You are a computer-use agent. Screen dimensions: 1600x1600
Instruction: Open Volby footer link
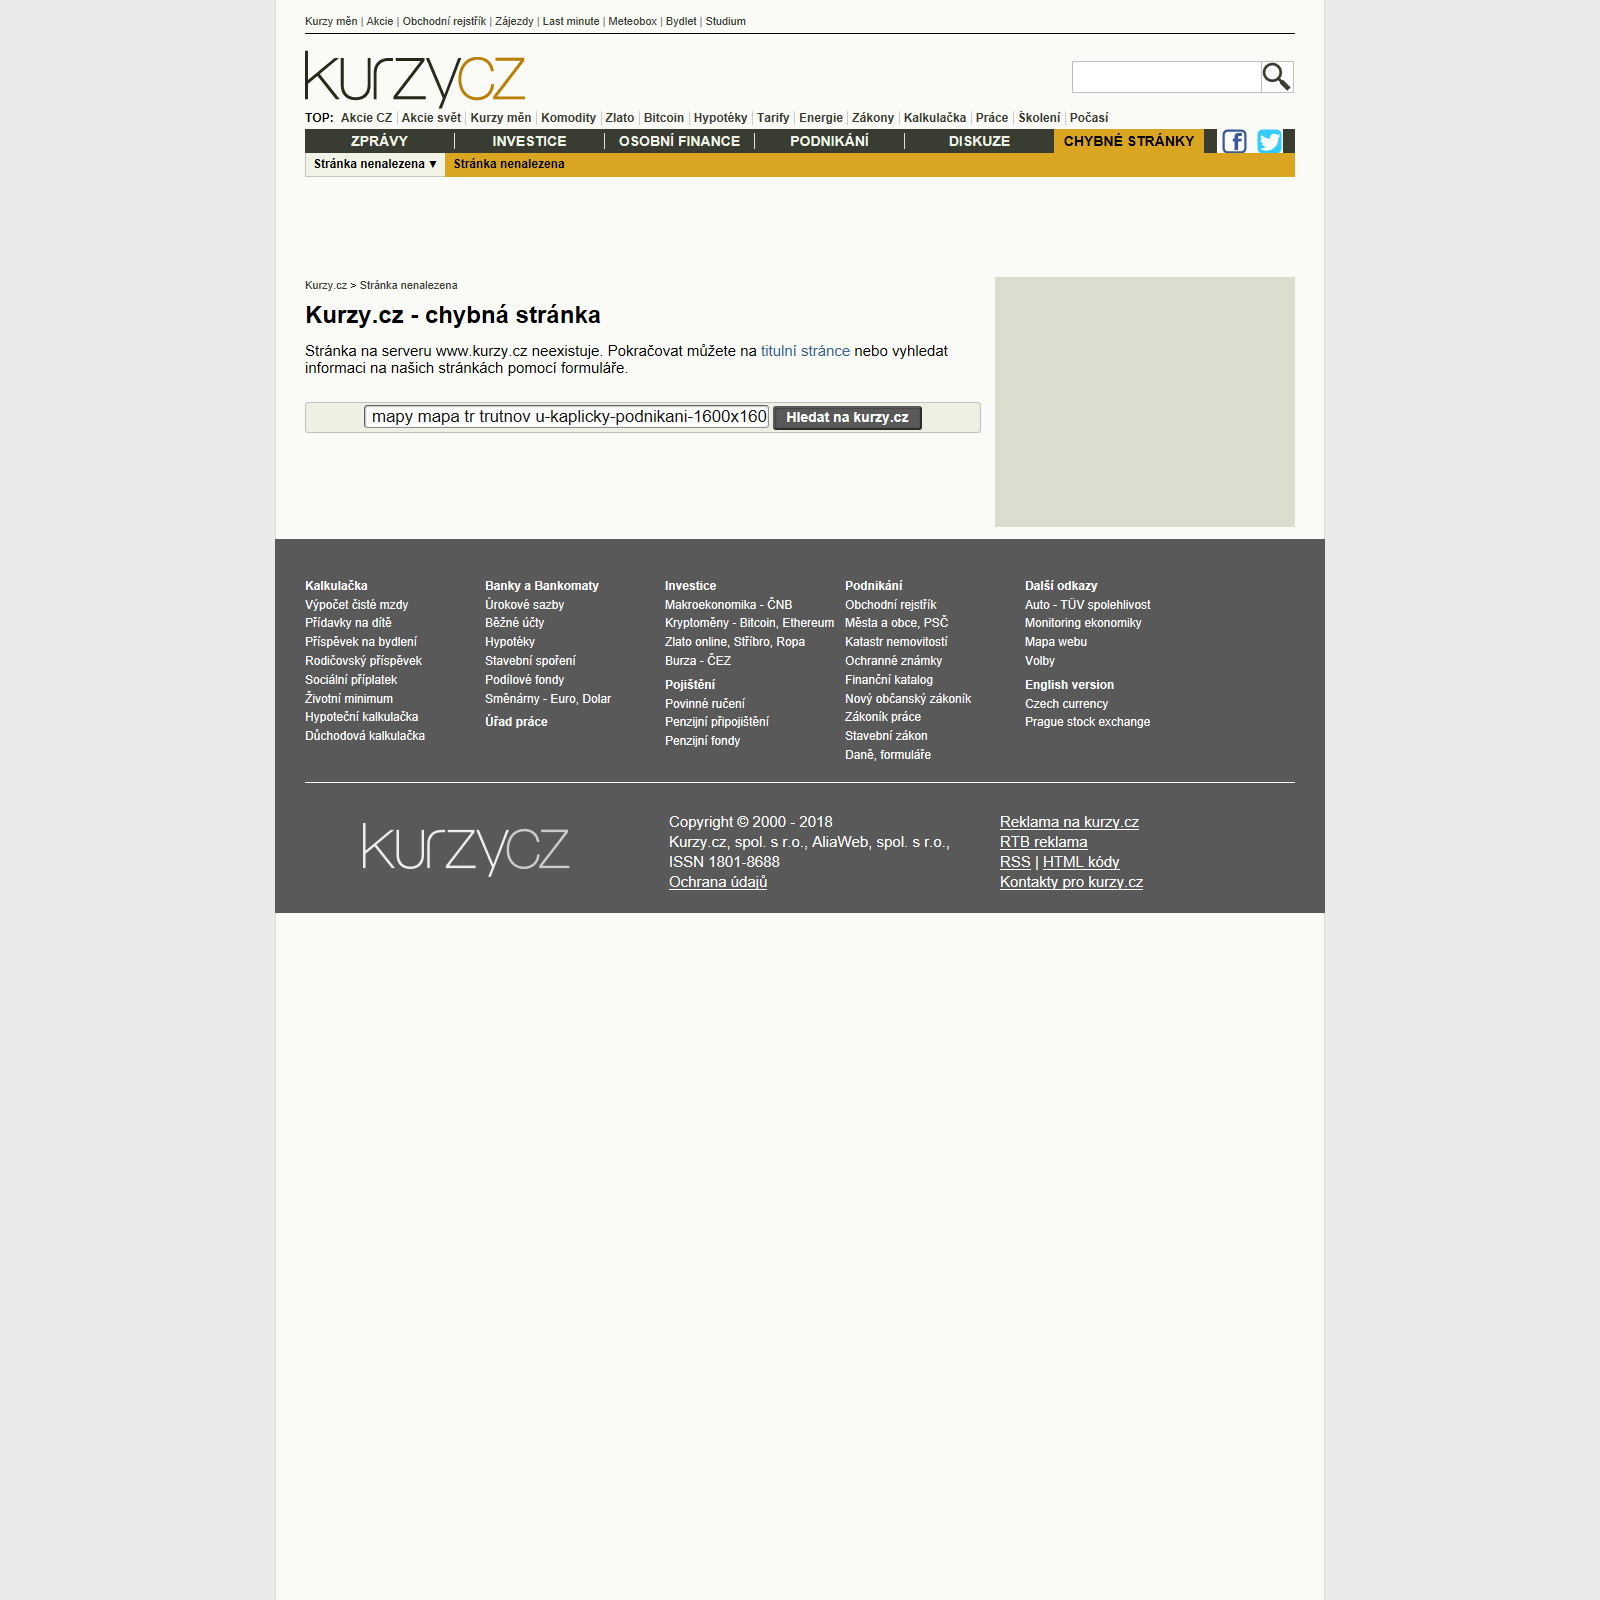[x=1040, y=661]
